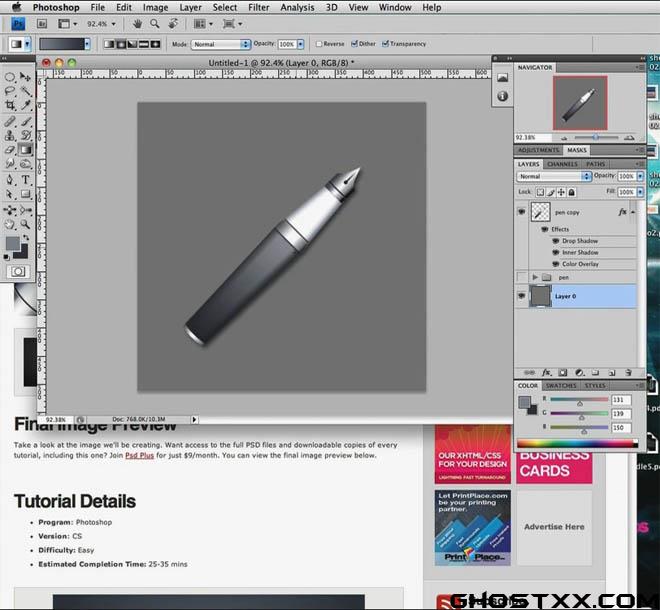This screenshot has height=610, width=660.
Task: Show the pen group layer
Action: tap(522, 277)
